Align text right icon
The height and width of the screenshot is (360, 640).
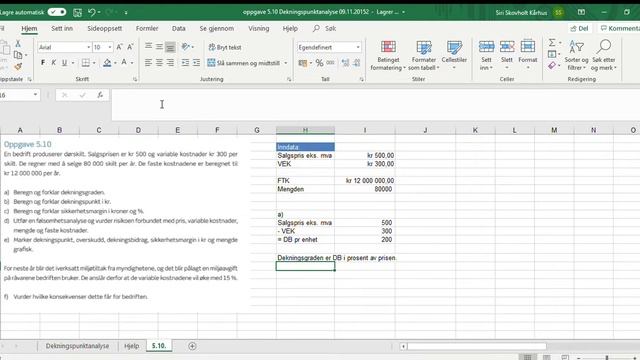[170, 62]
